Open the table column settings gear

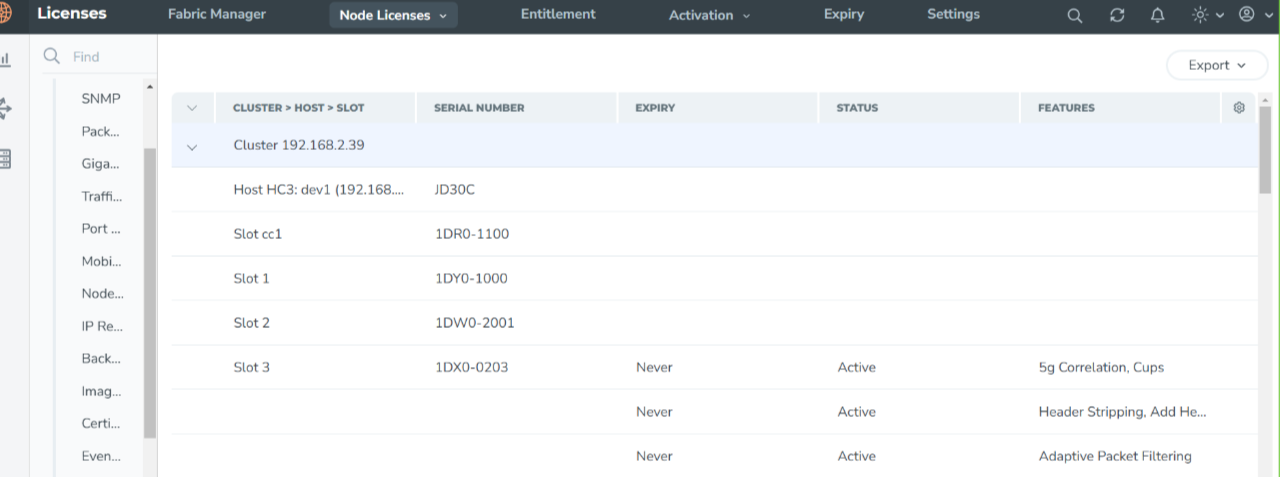point(1239,108)
